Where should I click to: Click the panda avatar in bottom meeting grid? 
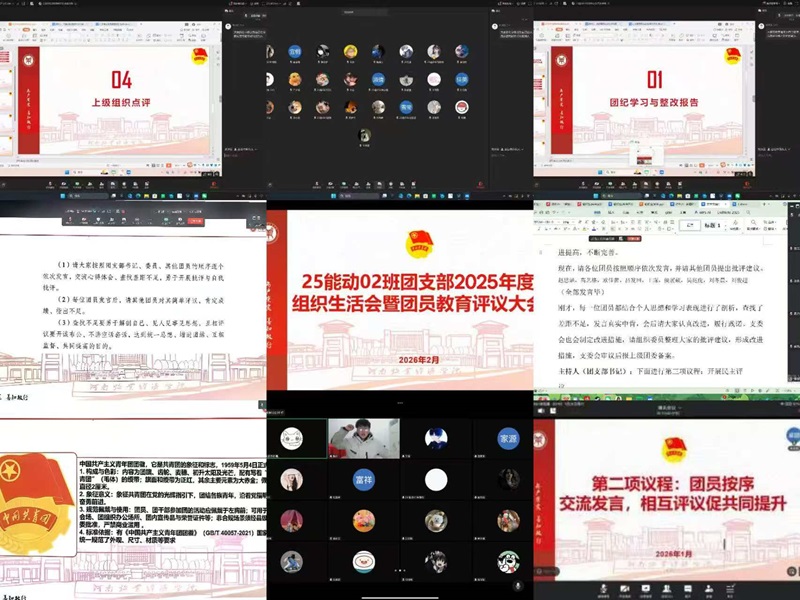tap(510, 560)
